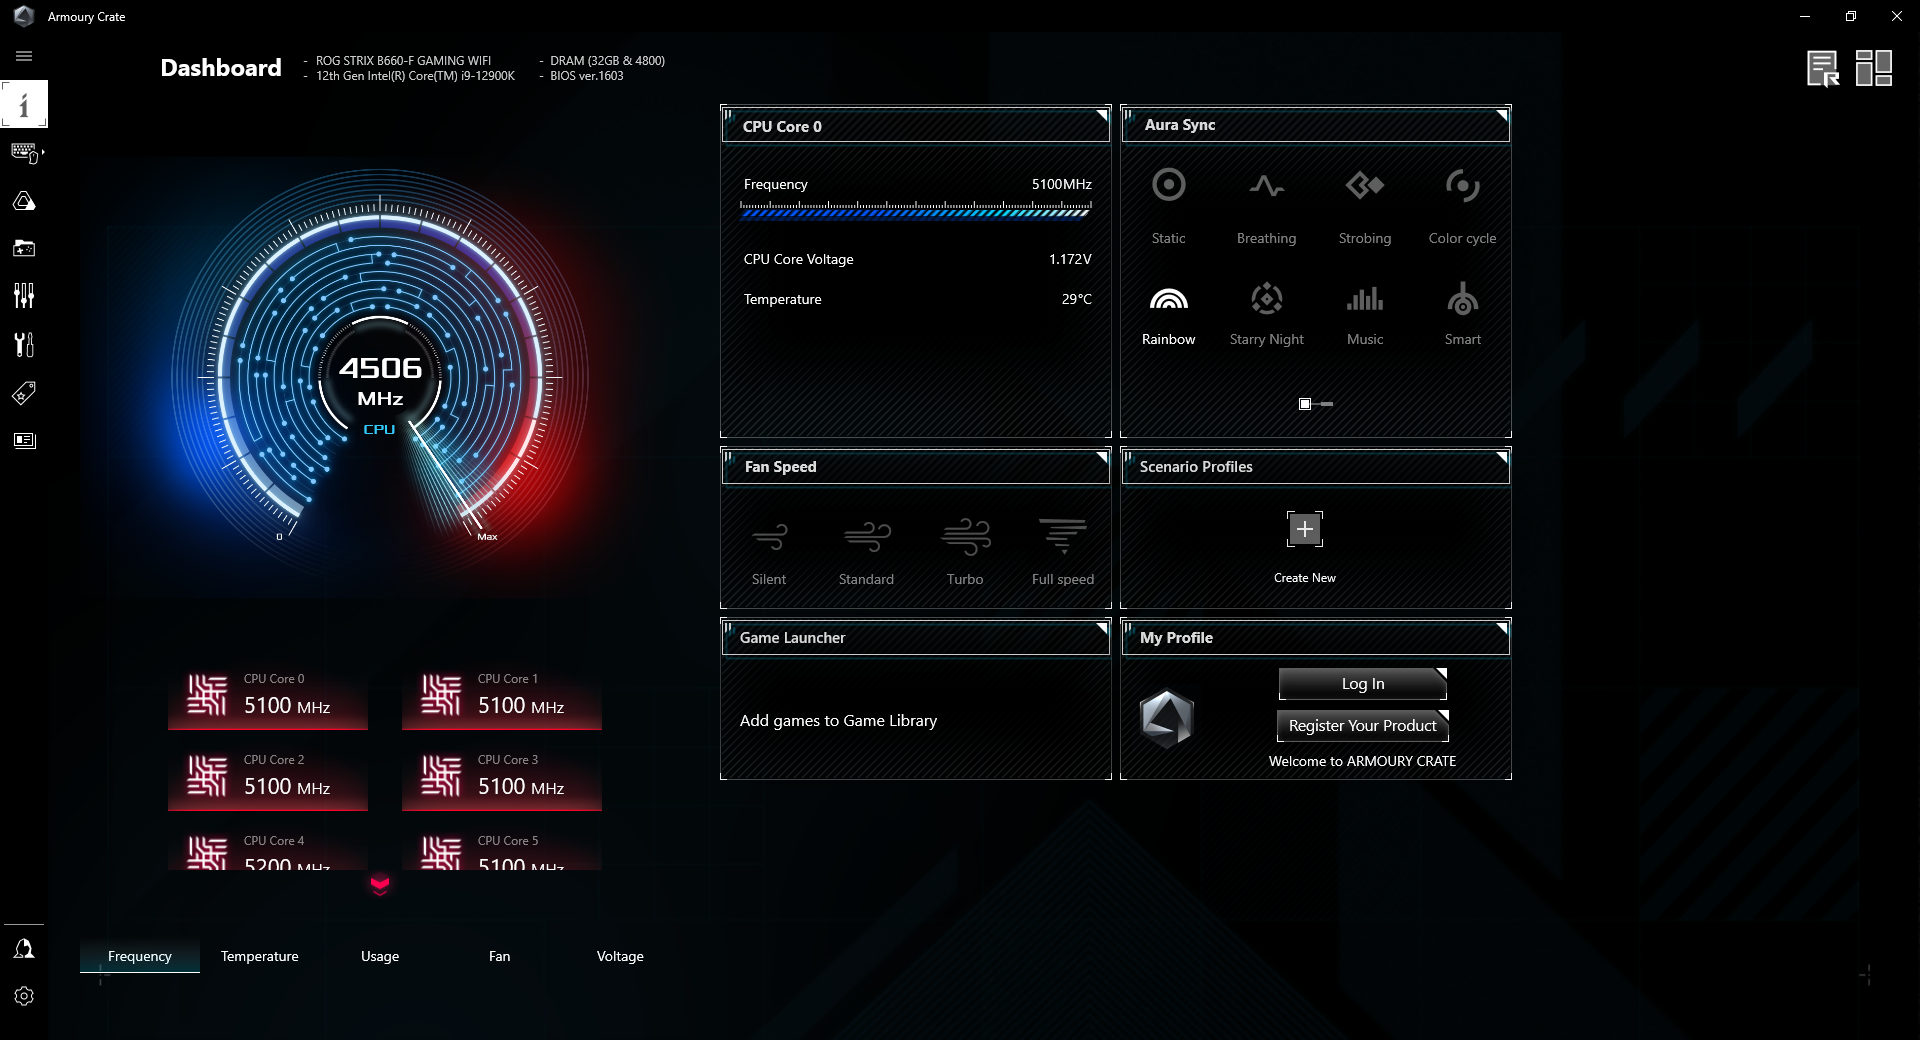
Task: Click the 1.172V CPU Core Voltage value
Action: [x=1070, y=259]
